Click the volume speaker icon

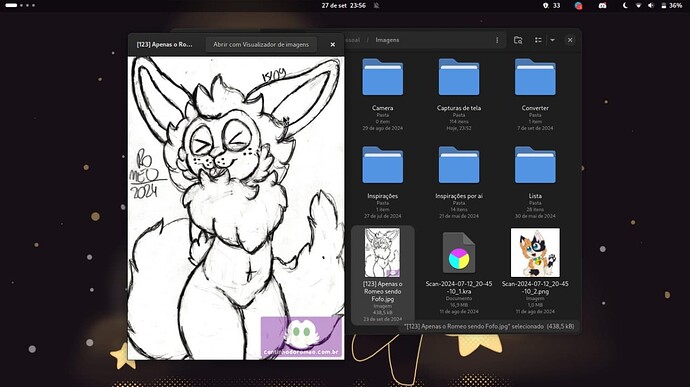(x=651, y=6)
